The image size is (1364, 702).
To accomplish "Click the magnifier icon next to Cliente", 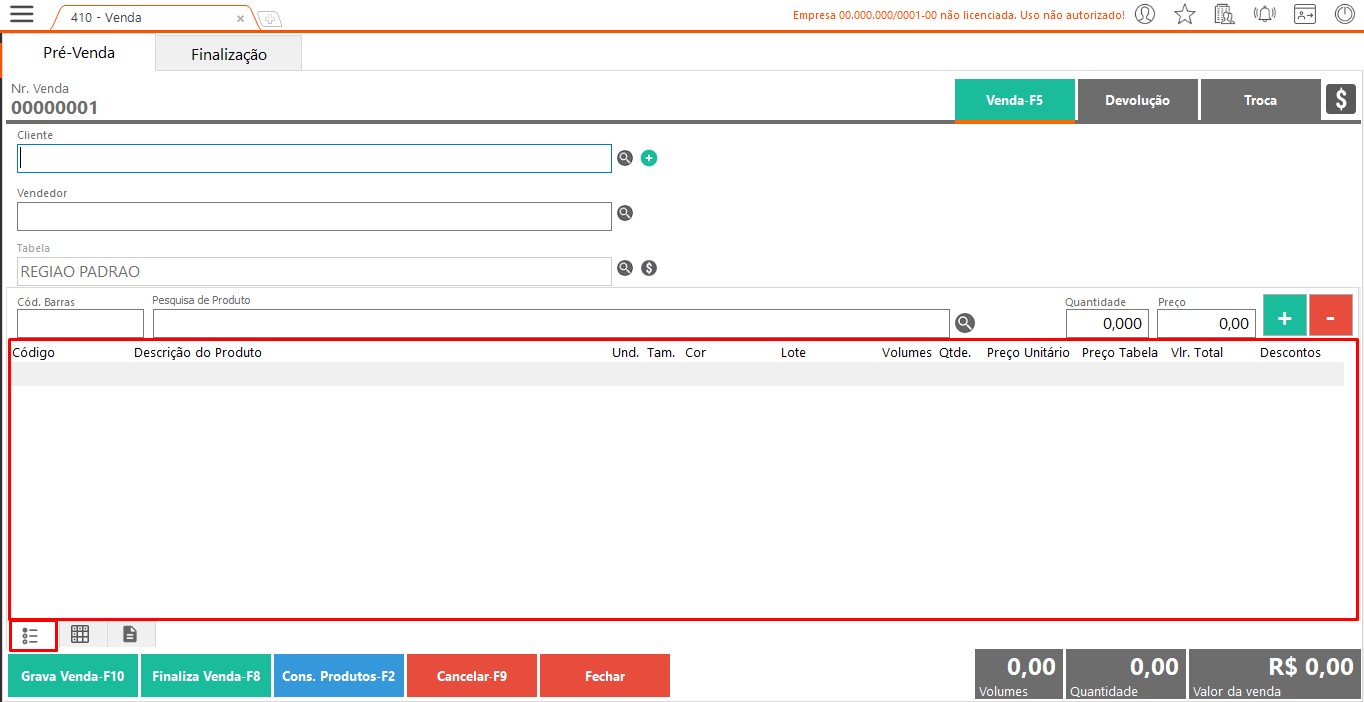I will coord(625,158).
